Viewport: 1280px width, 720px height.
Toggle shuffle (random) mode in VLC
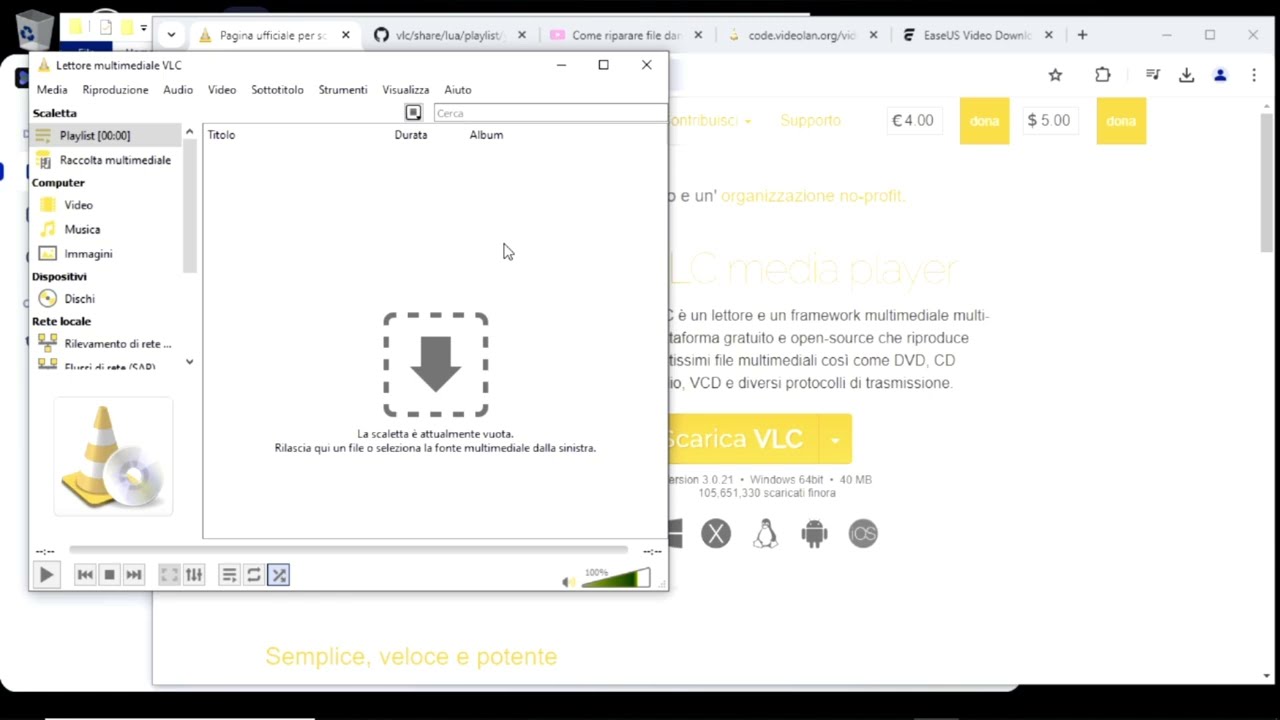click(279, 575)
